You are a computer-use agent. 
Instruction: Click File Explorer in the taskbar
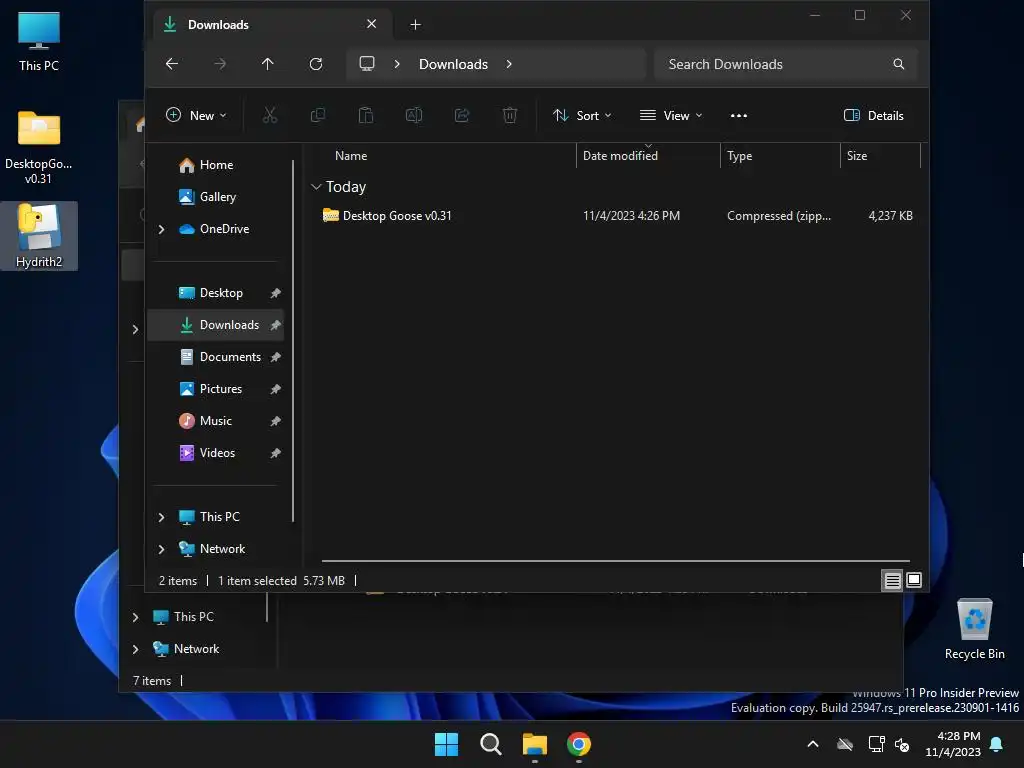pyautogui.click(x=535, y=744)
